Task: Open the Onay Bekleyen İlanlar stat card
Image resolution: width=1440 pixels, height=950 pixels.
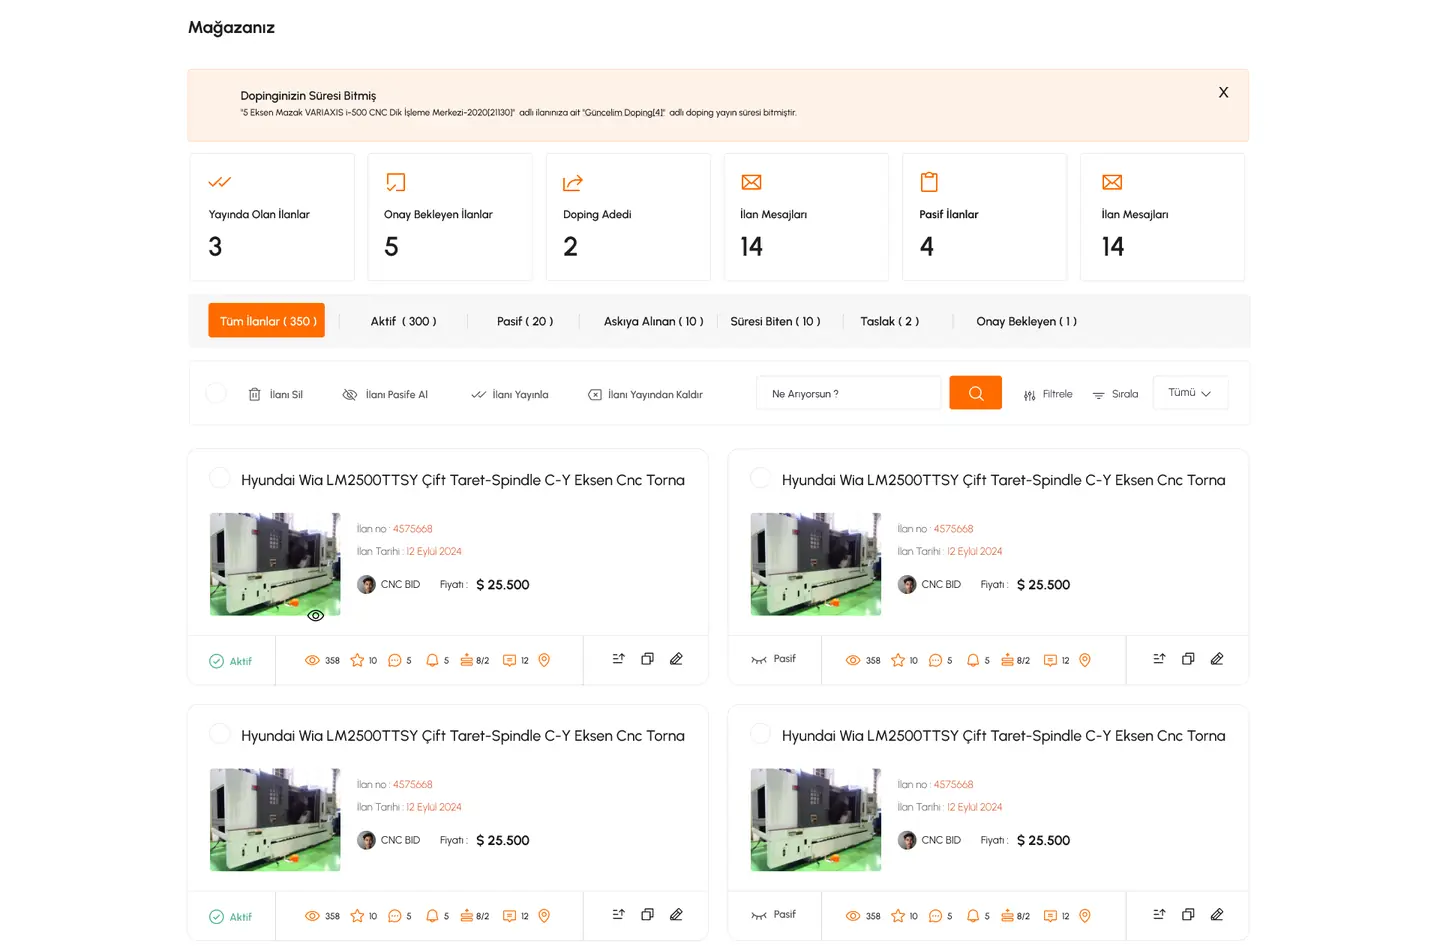Action: pyautogui.click(x=450, y=217)
